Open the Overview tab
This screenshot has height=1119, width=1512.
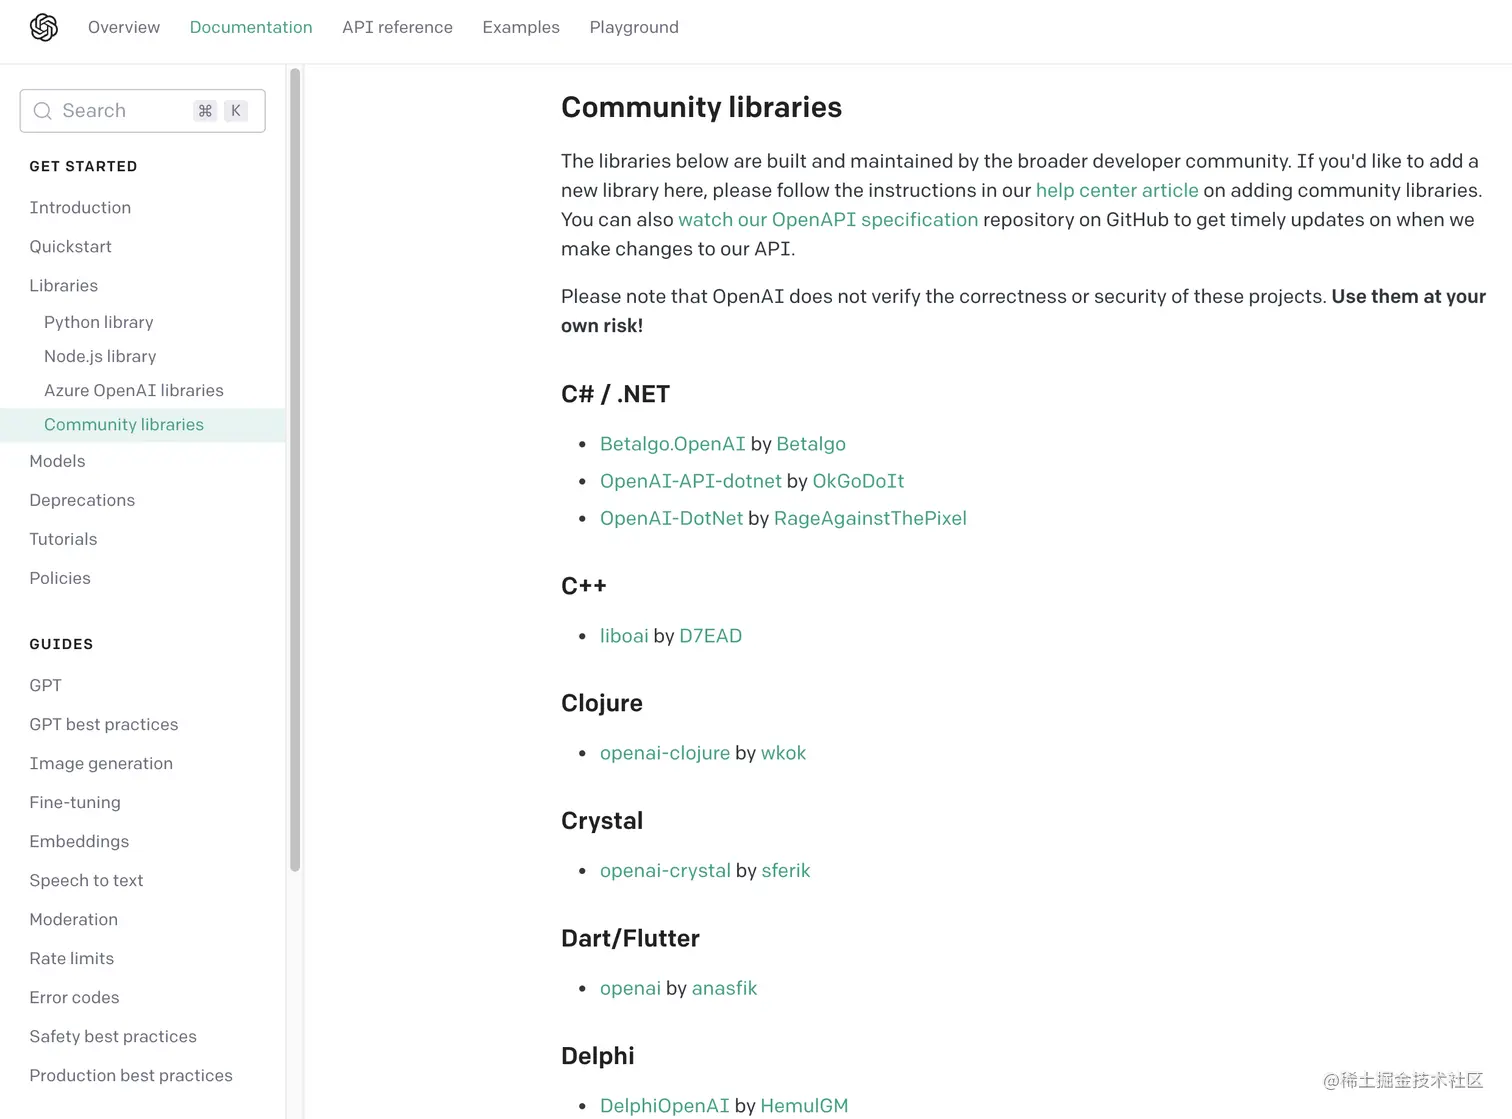pyautogui.click(x=124, y=27)
